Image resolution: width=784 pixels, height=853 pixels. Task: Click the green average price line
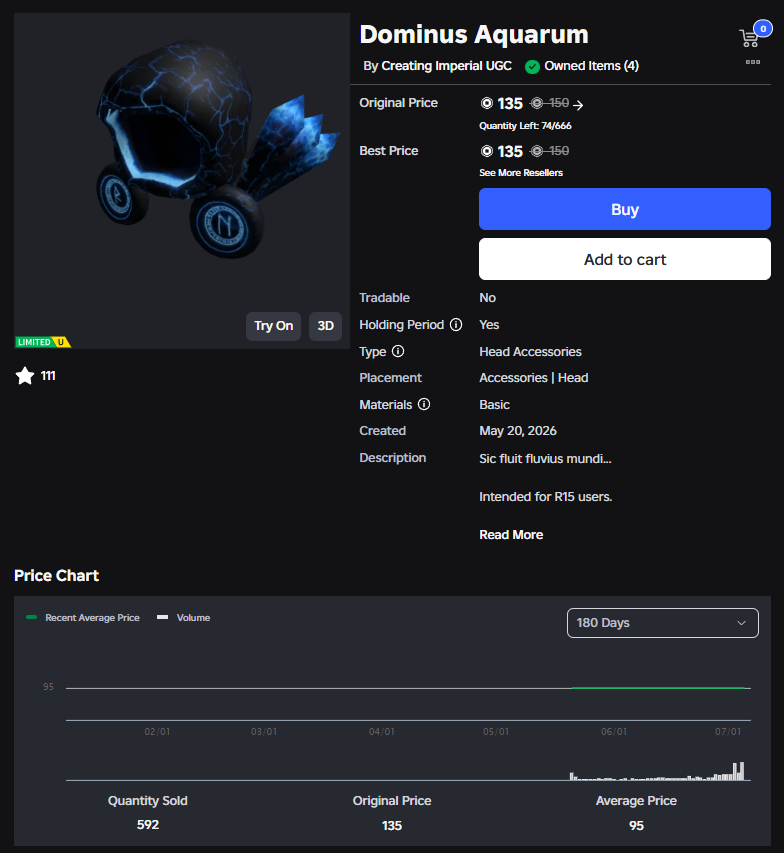[x=658, y=688]
